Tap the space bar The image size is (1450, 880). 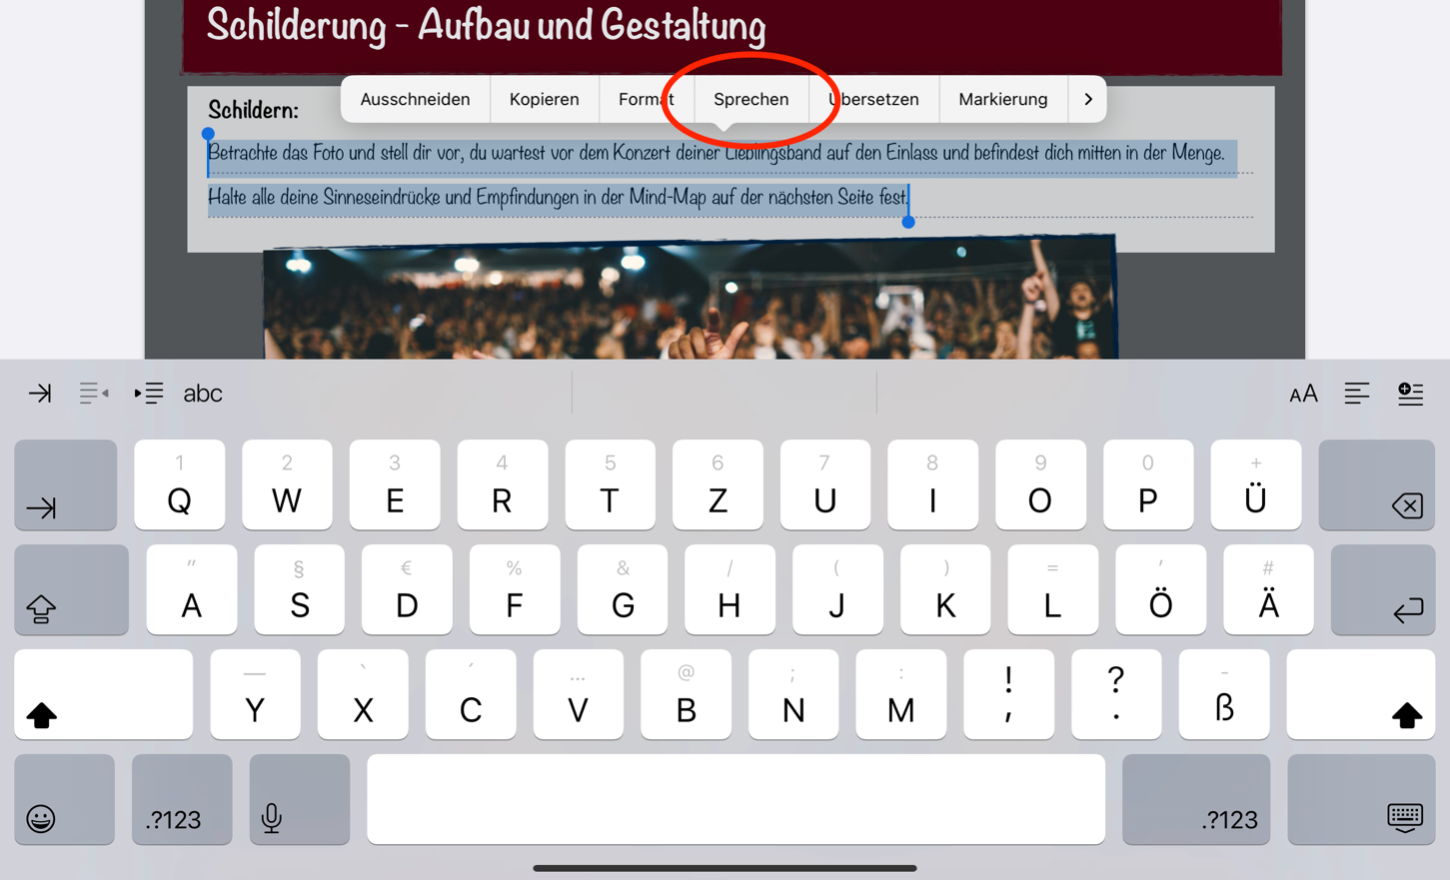tap(736, 799)
